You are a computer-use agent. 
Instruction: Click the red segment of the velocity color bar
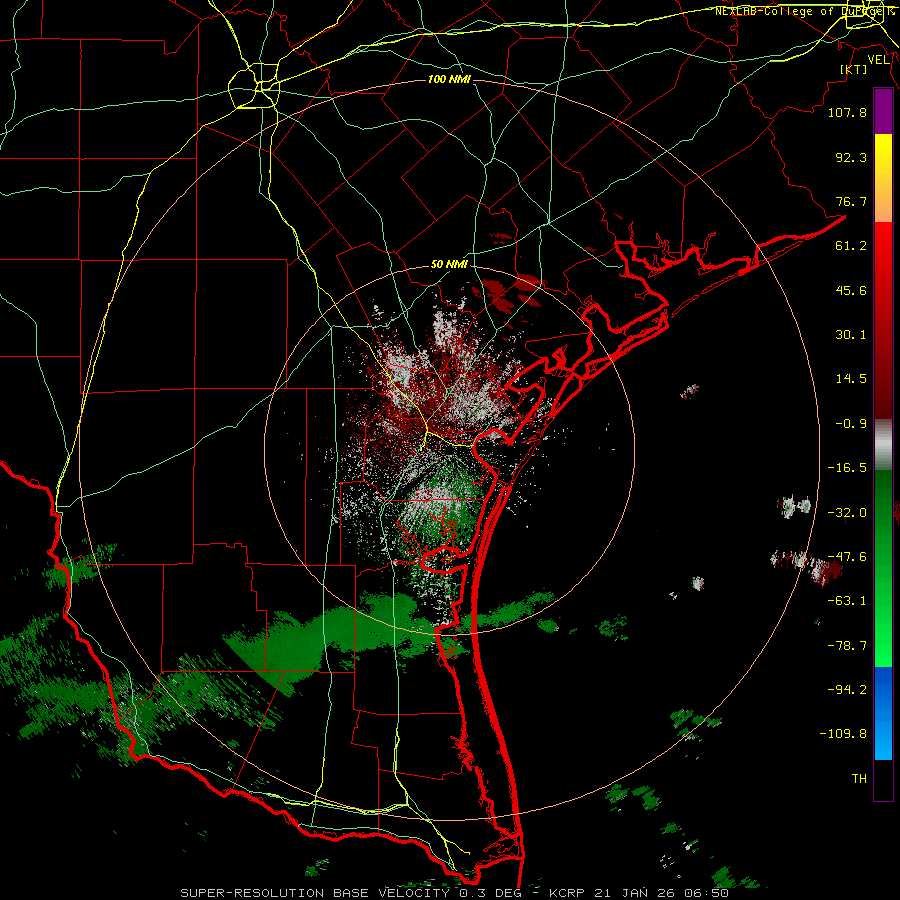pos(883,320)
